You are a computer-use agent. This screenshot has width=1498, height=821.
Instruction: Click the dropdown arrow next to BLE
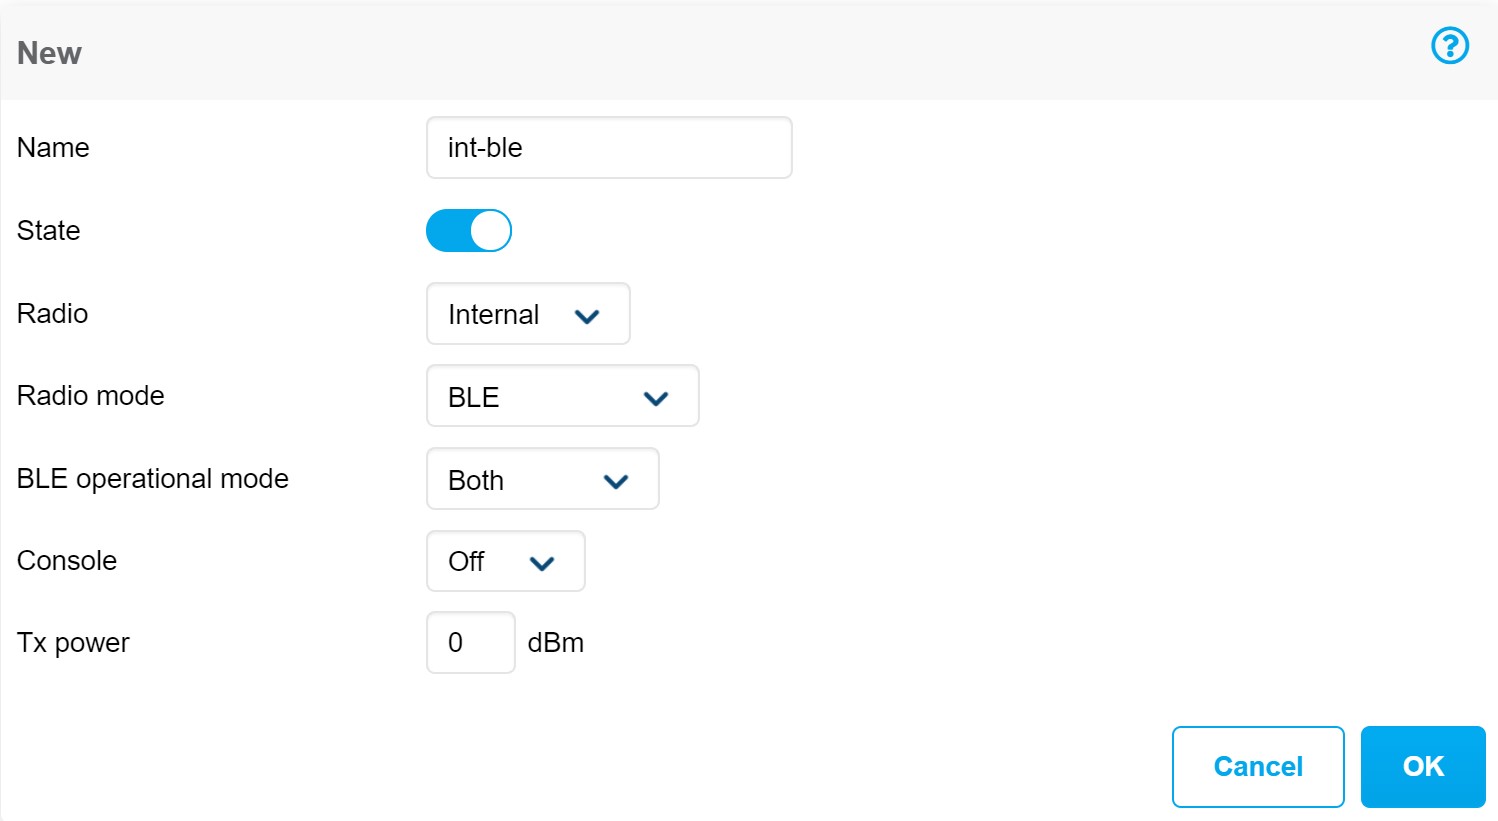pyautogui.click(x=656, y=398)
